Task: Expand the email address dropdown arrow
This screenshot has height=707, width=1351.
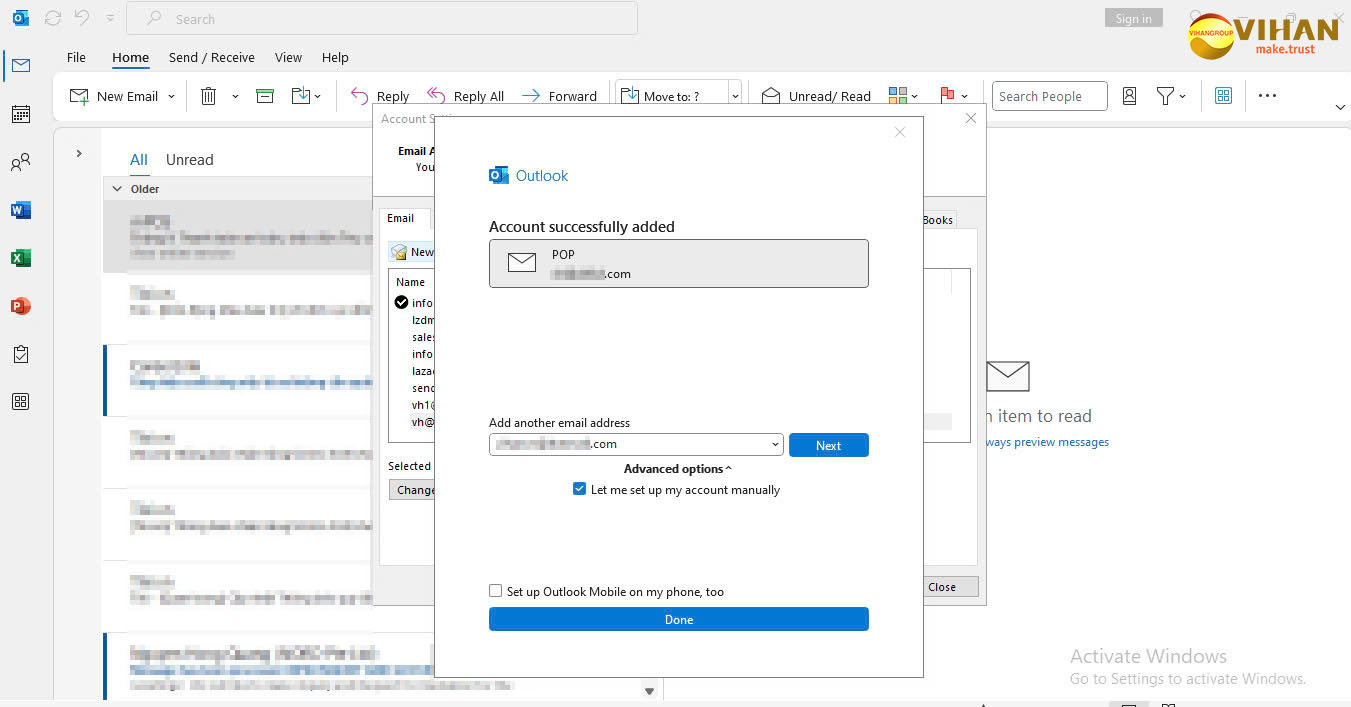Action: [775, 445]
